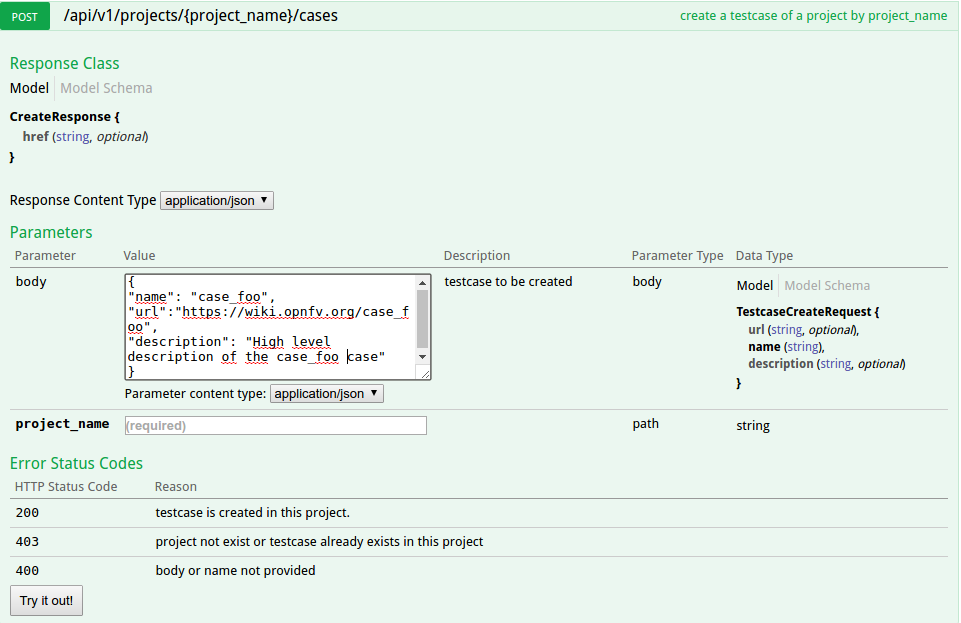This screenshot has height=623, width=961.
Task: Click the body textarea resize handle
Action: 425,374
